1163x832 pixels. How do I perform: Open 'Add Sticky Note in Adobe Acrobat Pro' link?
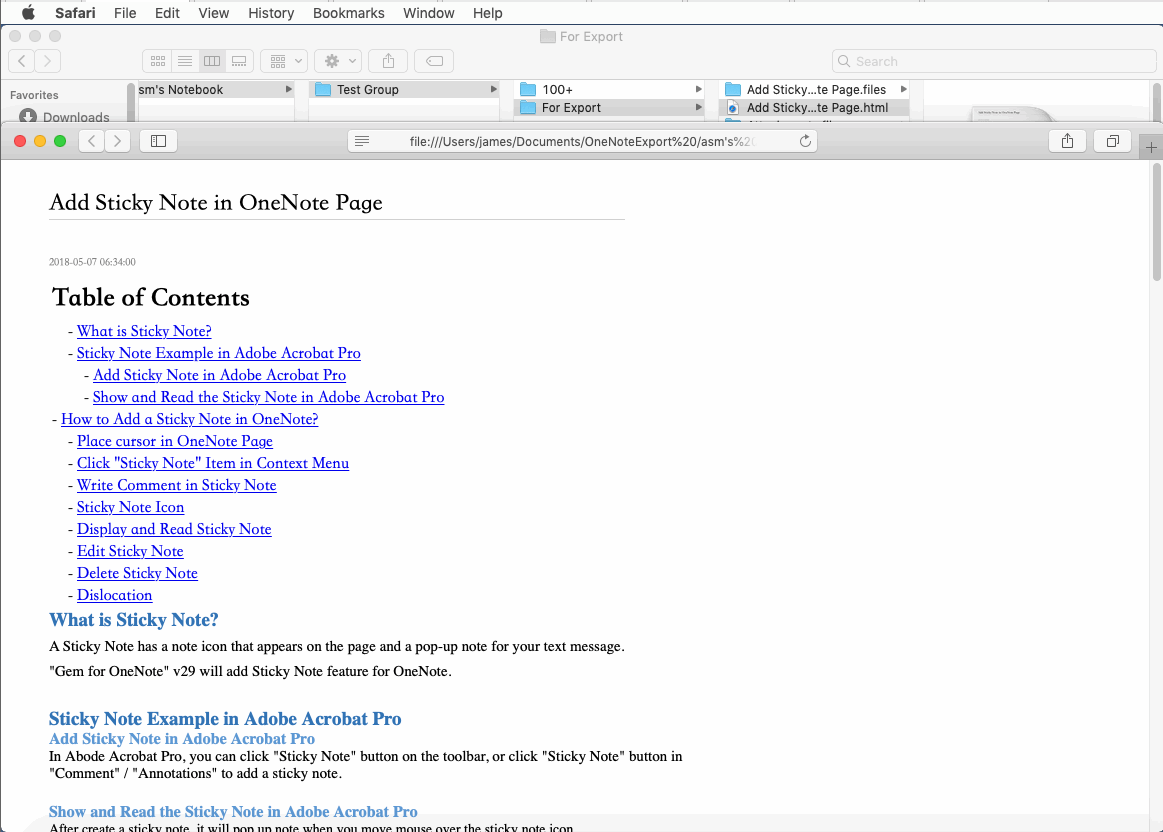(x=220, y=375)
